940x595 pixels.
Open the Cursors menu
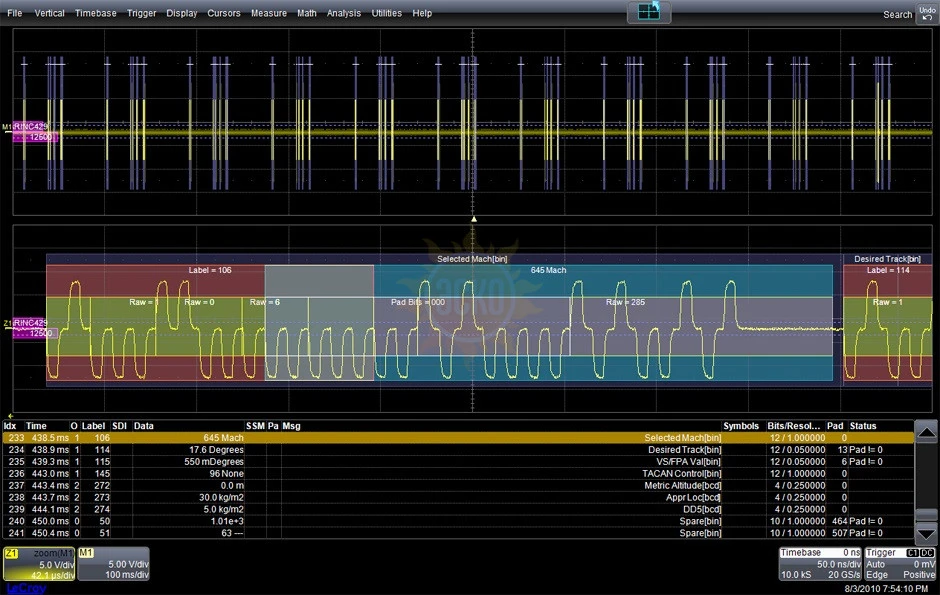[x=224, y=13]
